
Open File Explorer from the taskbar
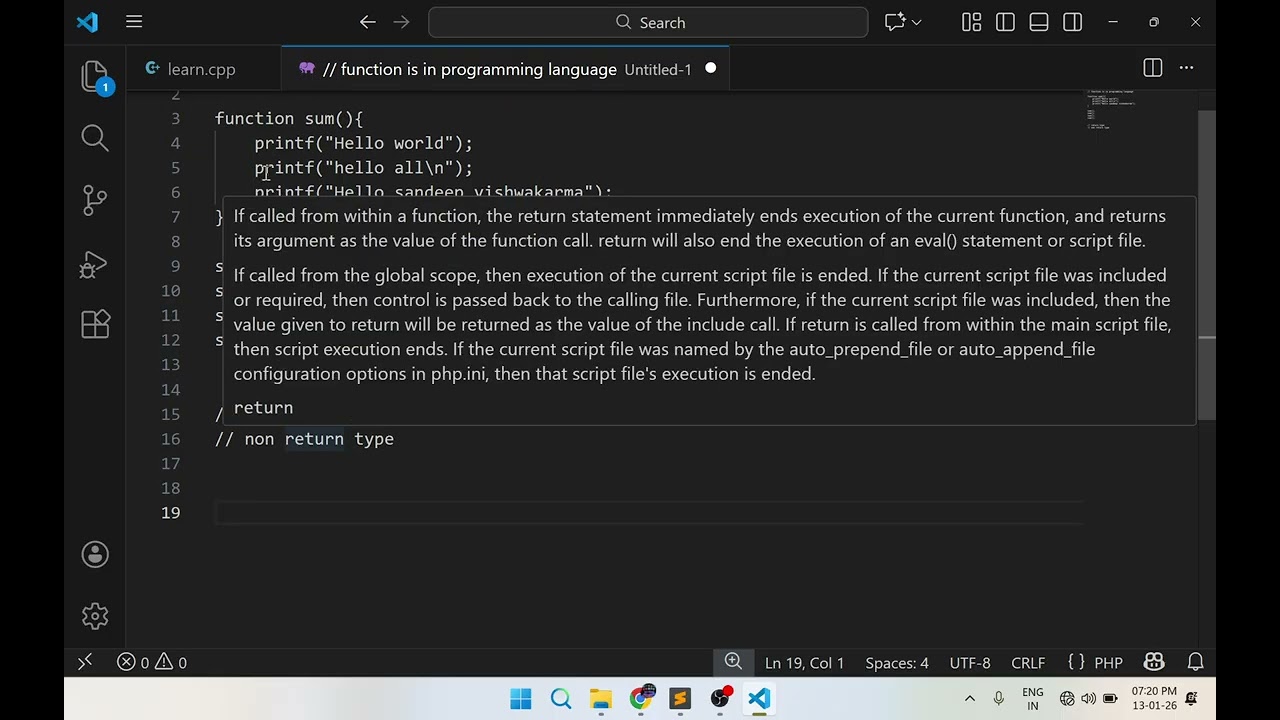(x=600, y=699)
